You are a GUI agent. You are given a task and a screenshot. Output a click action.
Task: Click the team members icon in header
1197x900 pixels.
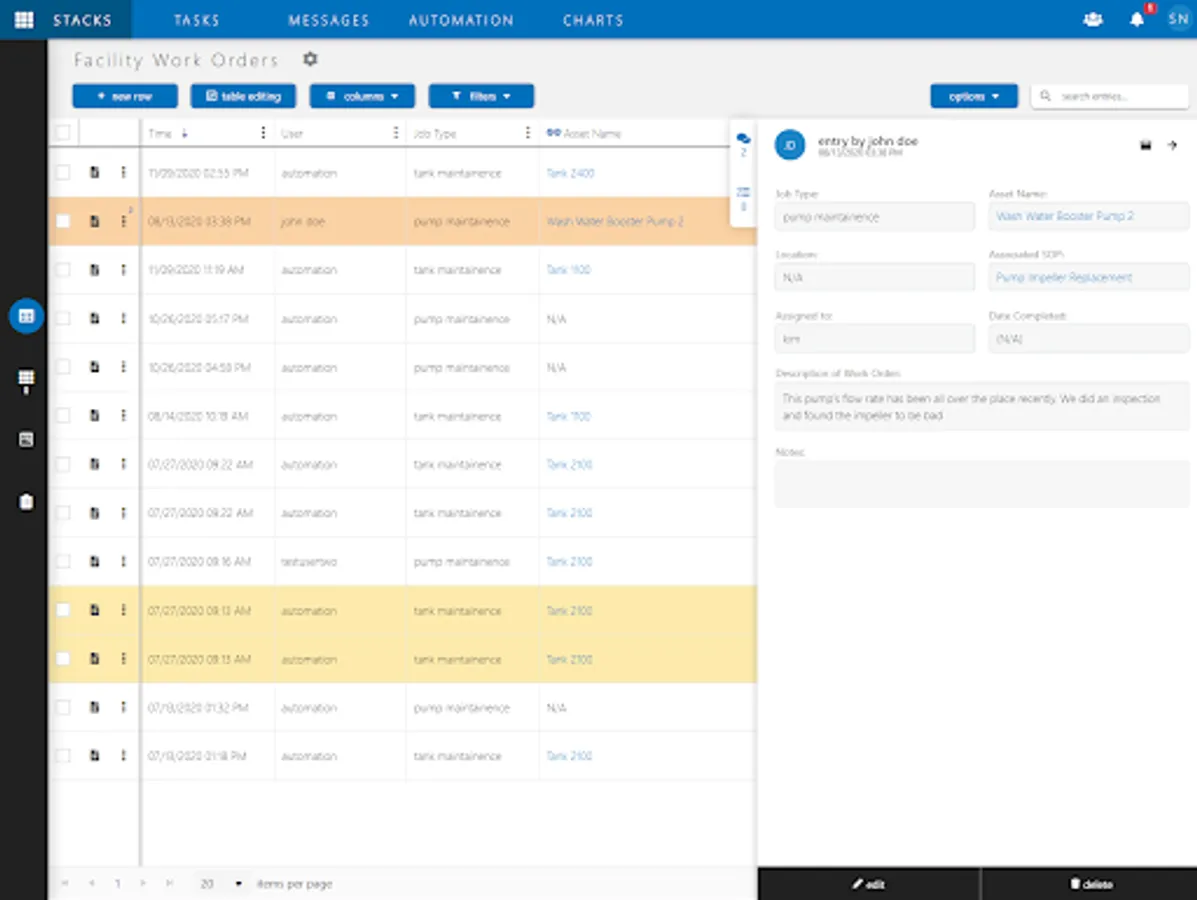[1093, 20]
